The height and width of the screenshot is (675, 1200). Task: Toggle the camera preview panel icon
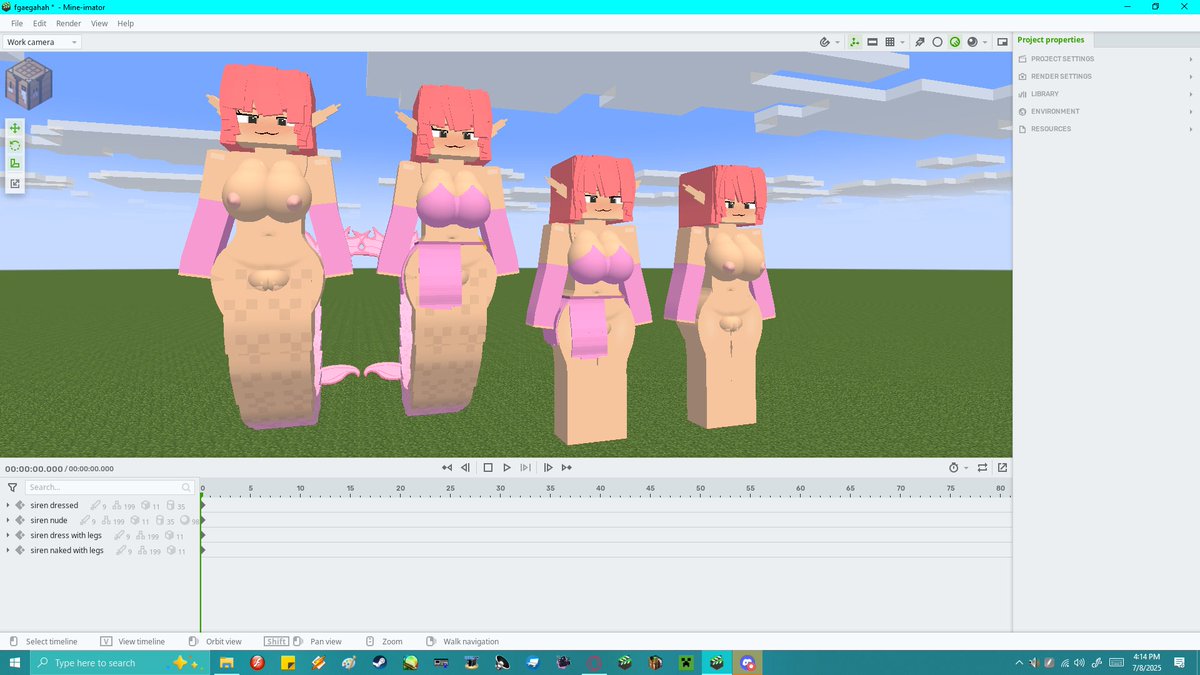1001,42
